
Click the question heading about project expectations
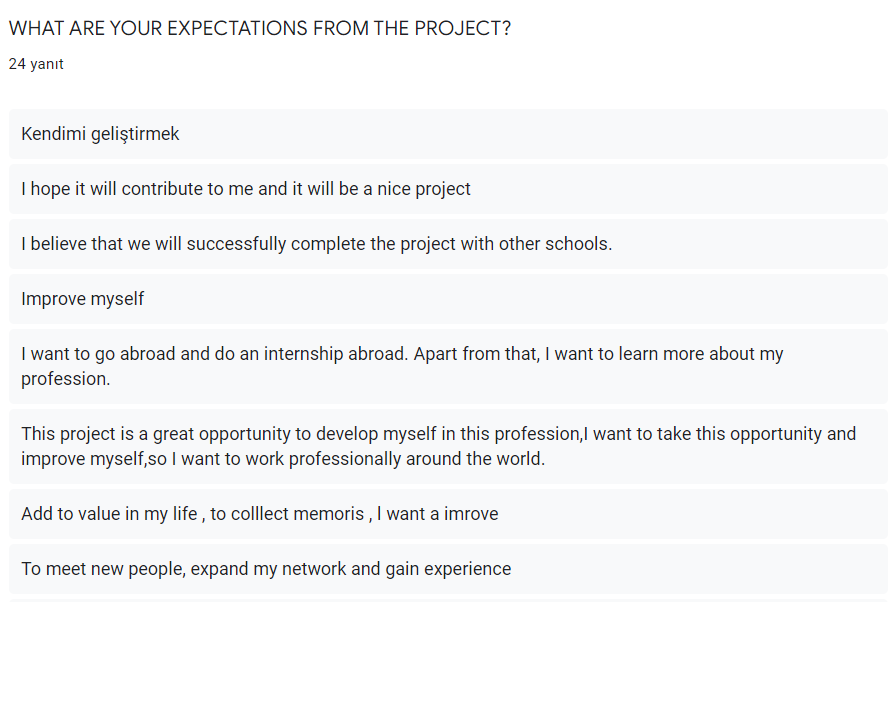click(x=259, y=28)
